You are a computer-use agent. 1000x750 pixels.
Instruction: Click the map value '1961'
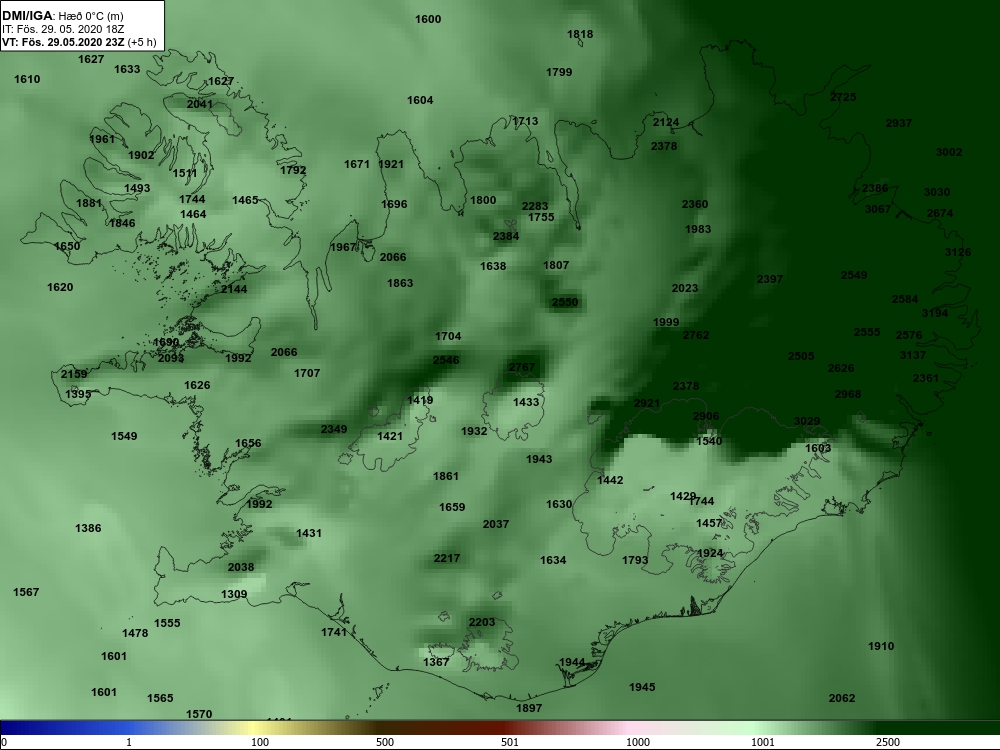102,139
